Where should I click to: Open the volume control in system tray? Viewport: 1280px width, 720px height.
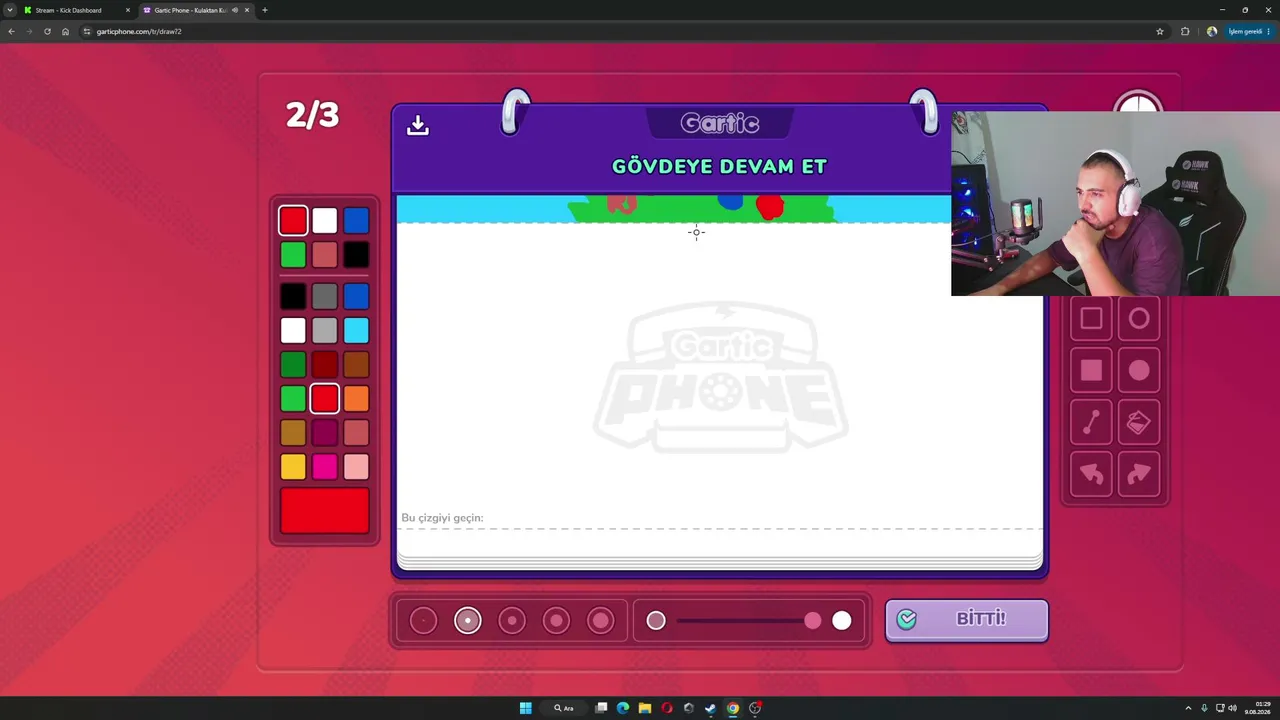coord(1232,708)
